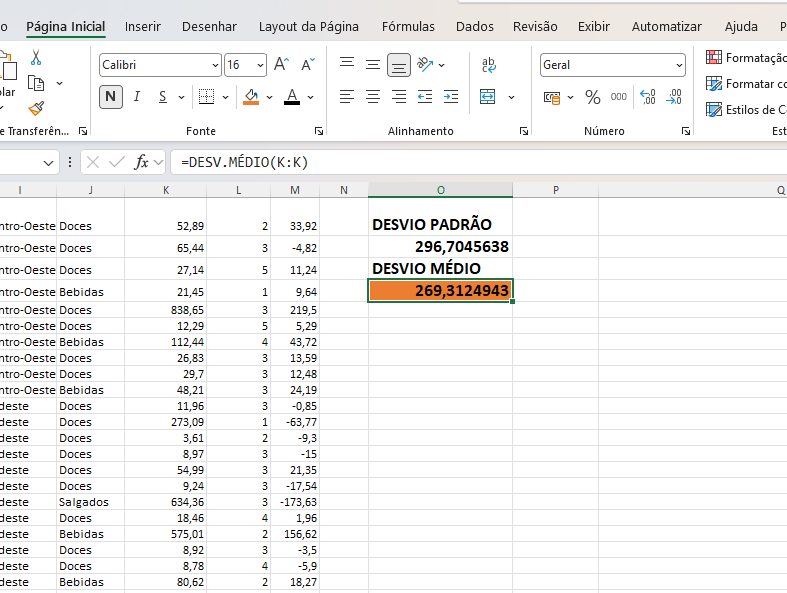Apply orange fill color bucket
787x593 pixels.
251,96
